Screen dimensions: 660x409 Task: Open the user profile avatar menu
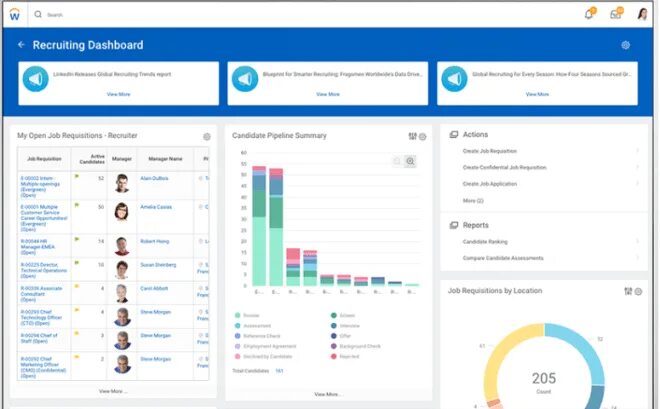pyautogui.click(x=642, y=14)
